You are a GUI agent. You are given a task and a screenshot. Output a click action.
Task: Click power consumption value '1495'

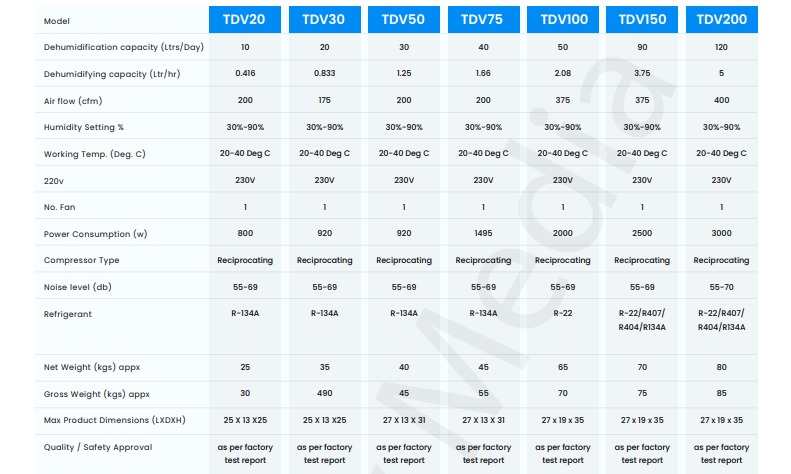pyautogui.click(x=483, y=233)
